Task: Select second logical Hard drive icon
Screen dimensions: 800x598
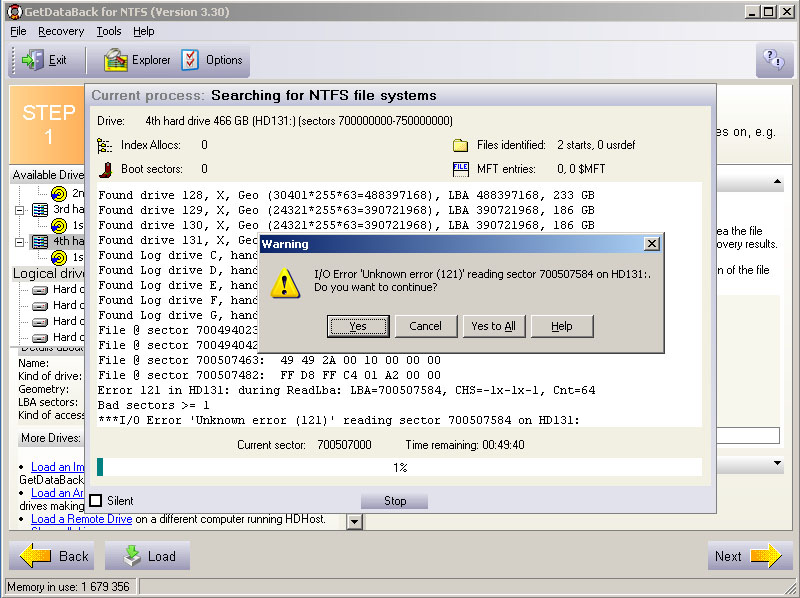Action: tap(40, 306)
